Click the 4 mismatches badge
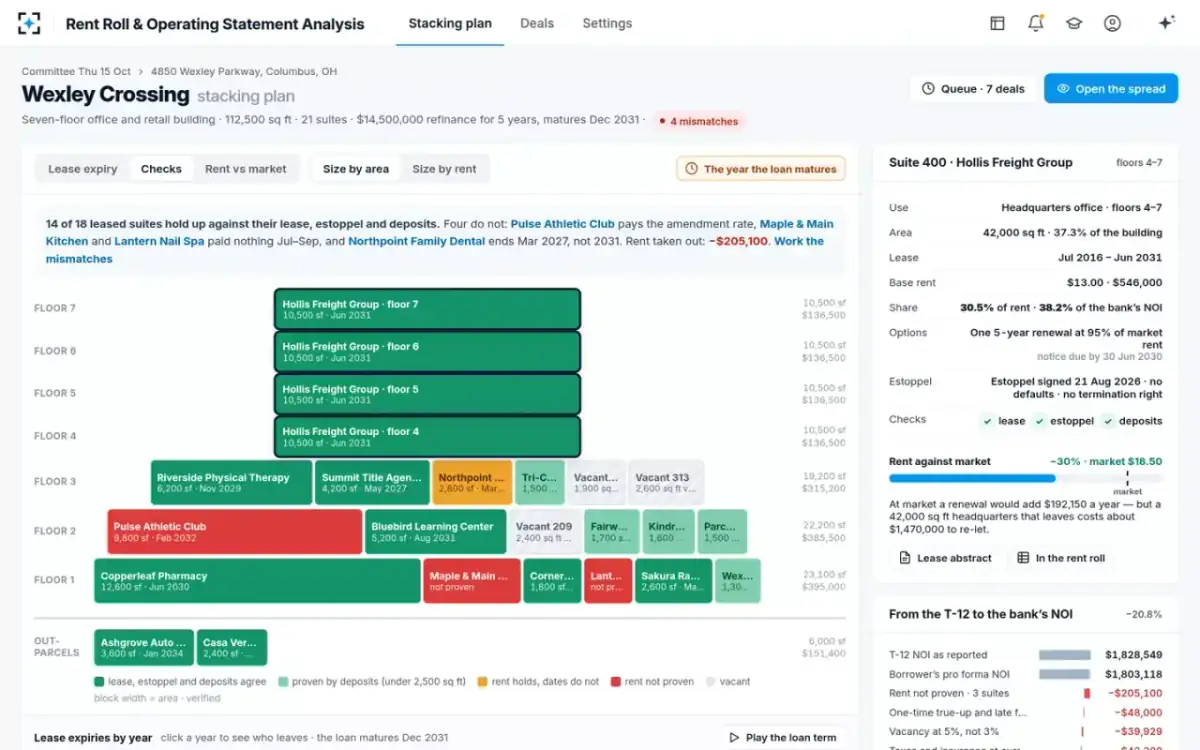Screen dimensions: 1200x750 point(698,121)
